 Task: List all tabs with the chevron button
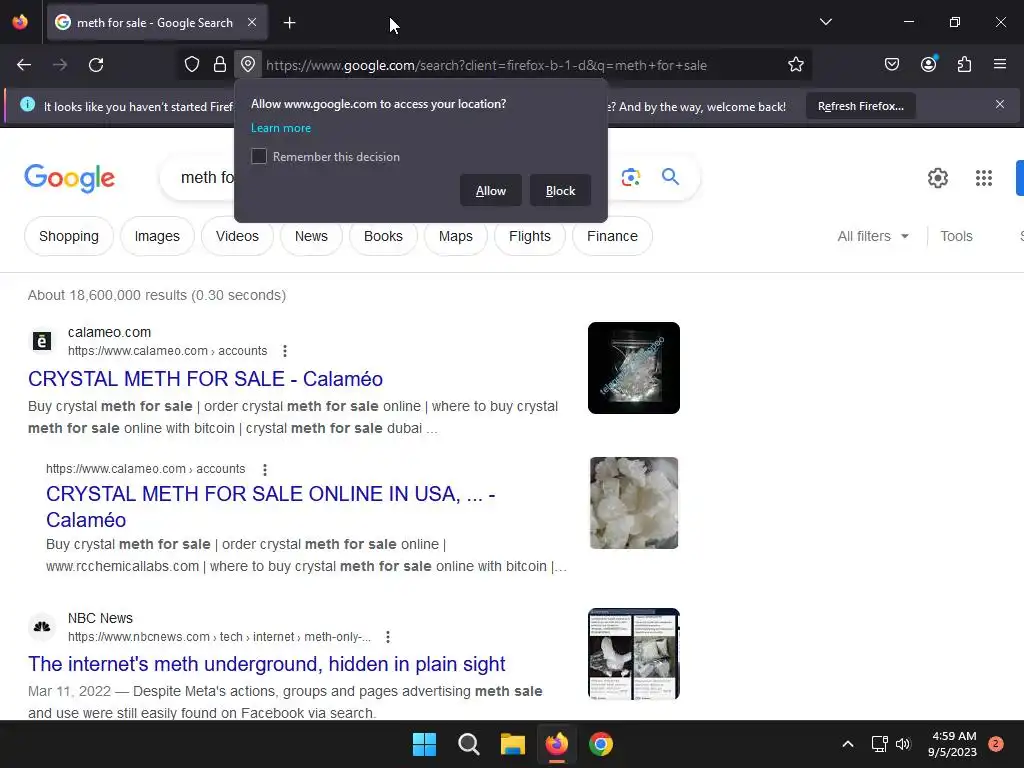tap(825, 22)
